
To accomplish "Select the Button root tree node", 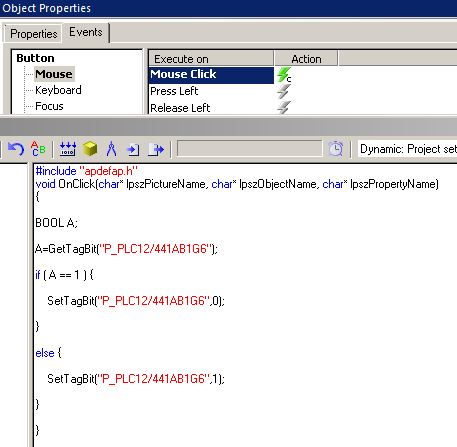I will 35,58.
